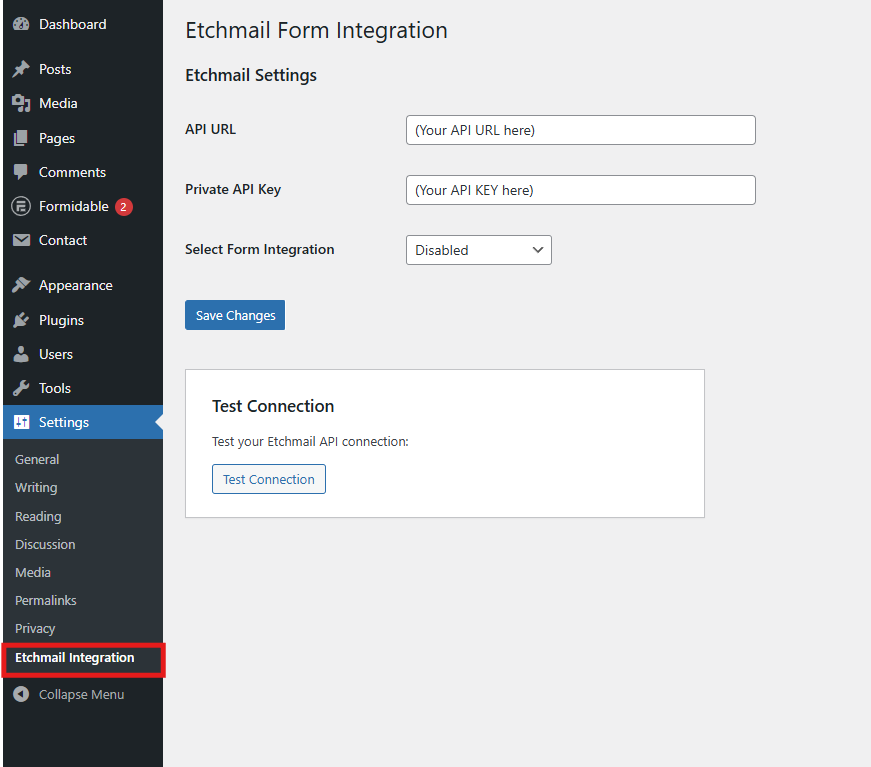The height and width of the screenshot is (767, 871).
Task: Open Users menu label
Action: 56,354
